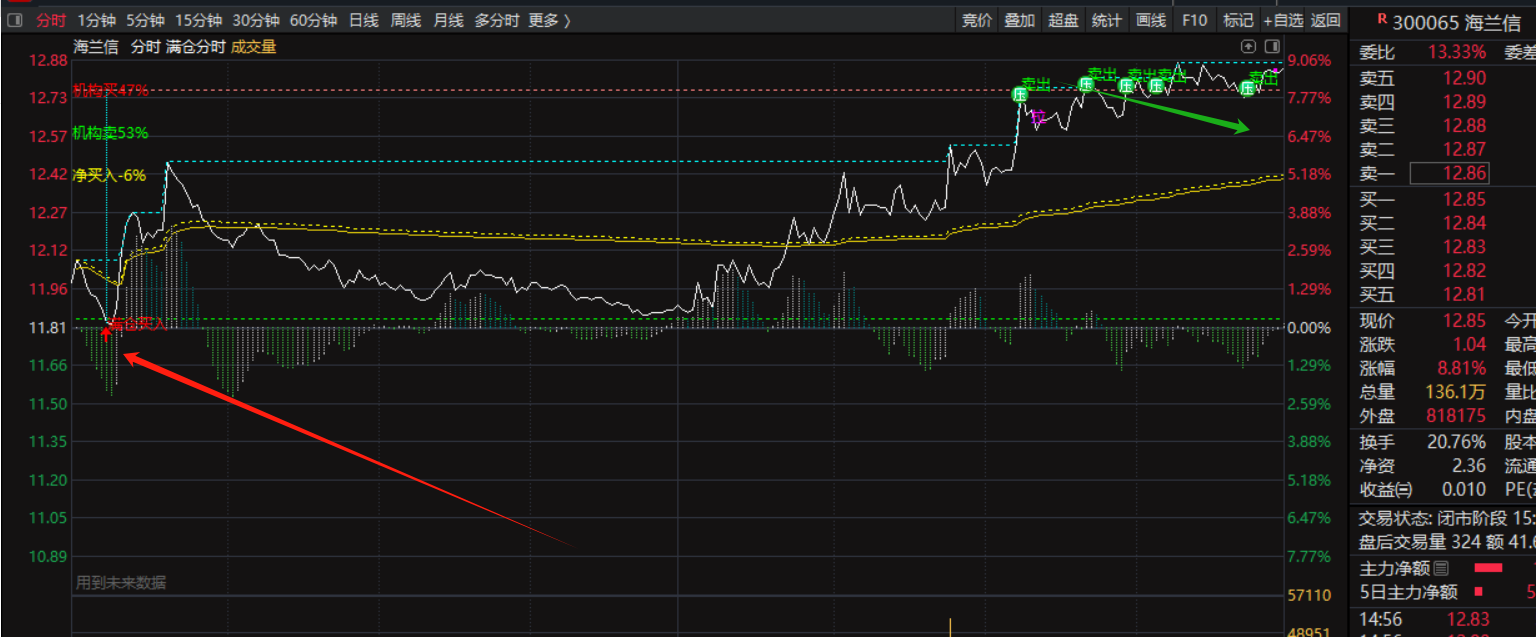Toggle the 成交量 volume indicator label
Viewport: 1536px width, 637px height.
(254, 46)
